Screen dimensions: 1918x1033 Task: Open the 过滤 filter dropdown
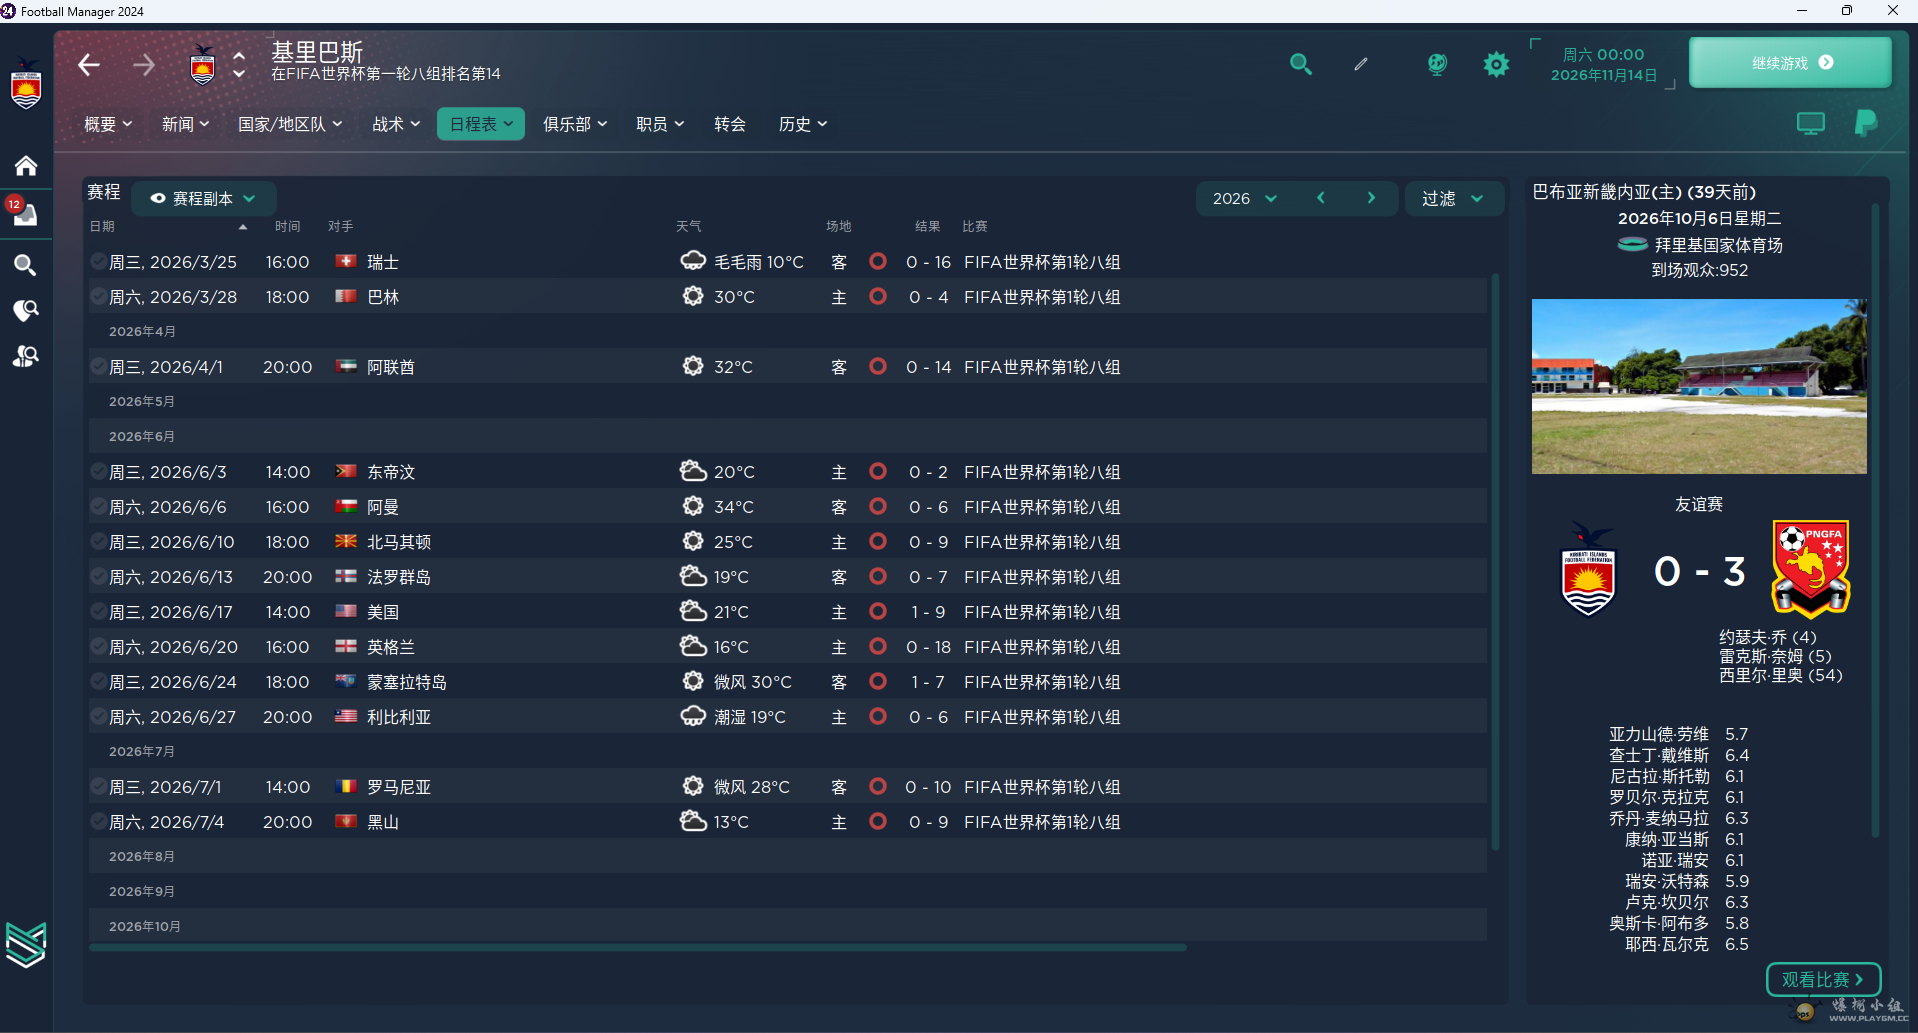pos(1454,198)
